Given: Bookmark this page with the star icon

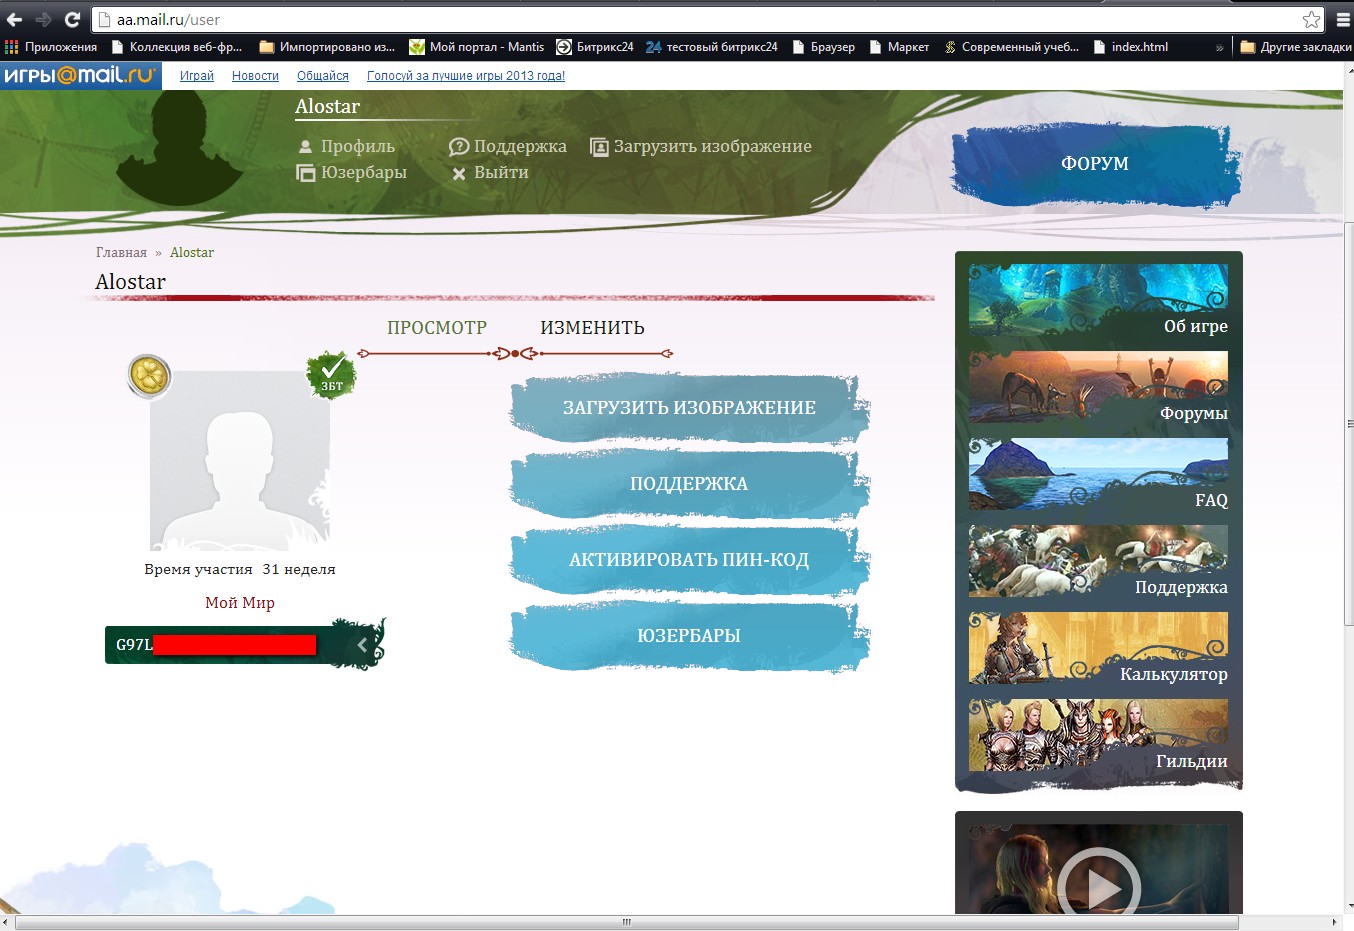Looking at the screenshot, I should 1311,20.
